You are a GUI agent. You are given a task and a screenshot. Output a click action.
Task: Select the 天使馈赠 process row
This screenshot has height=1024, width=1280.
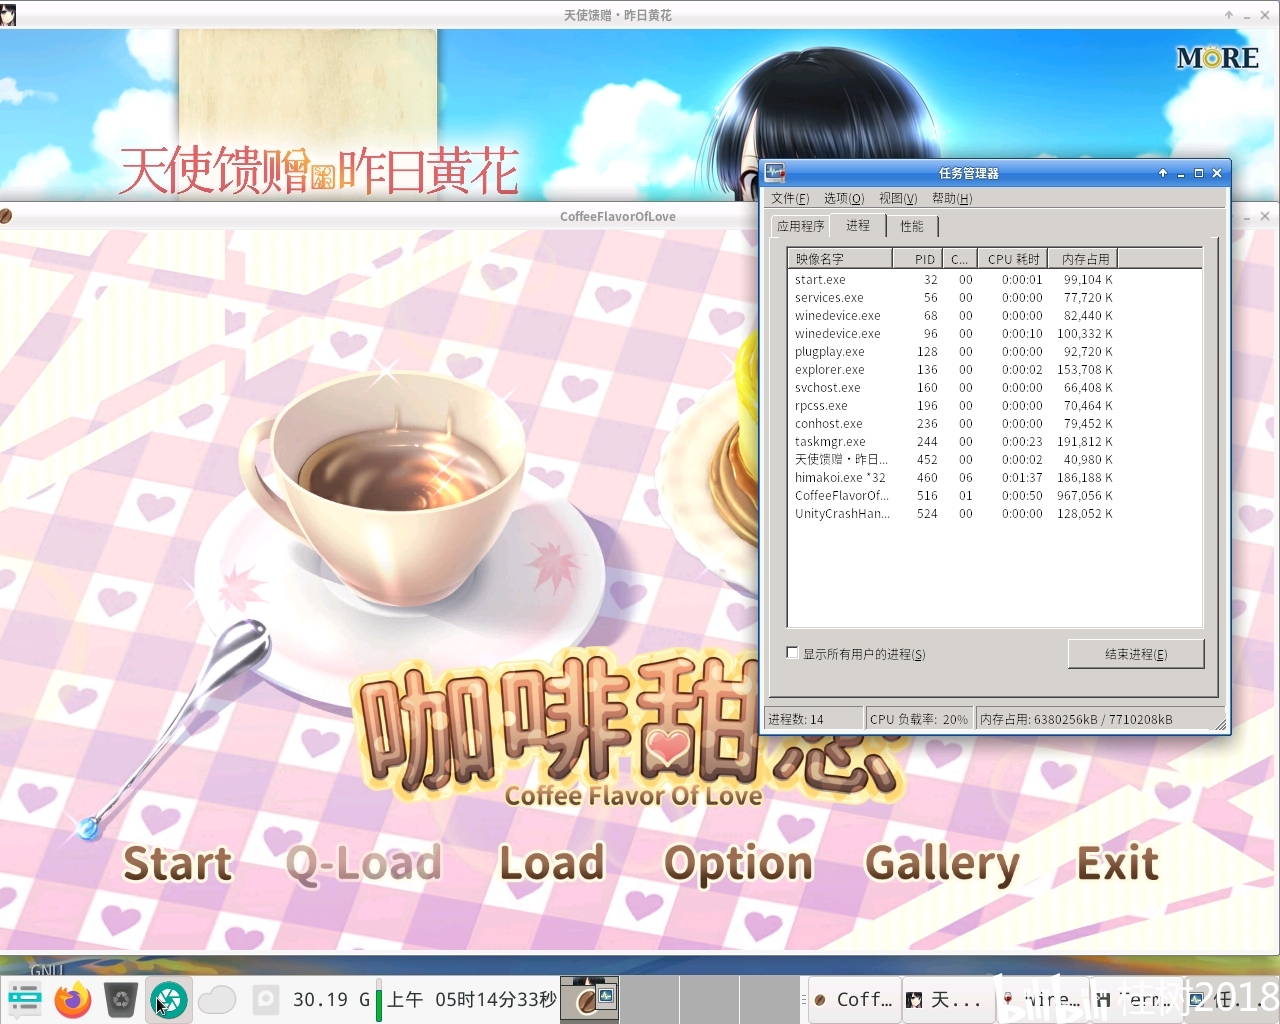tap(953, 460)
